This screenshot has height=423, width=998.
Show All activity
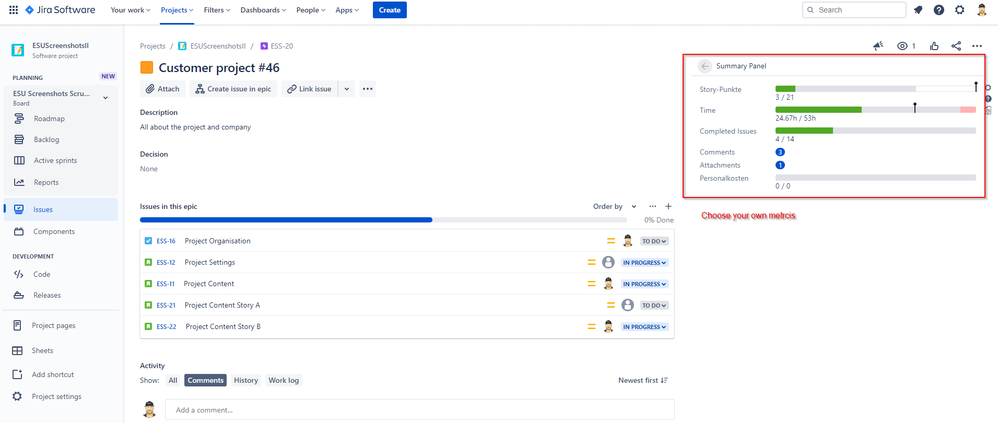172,380
